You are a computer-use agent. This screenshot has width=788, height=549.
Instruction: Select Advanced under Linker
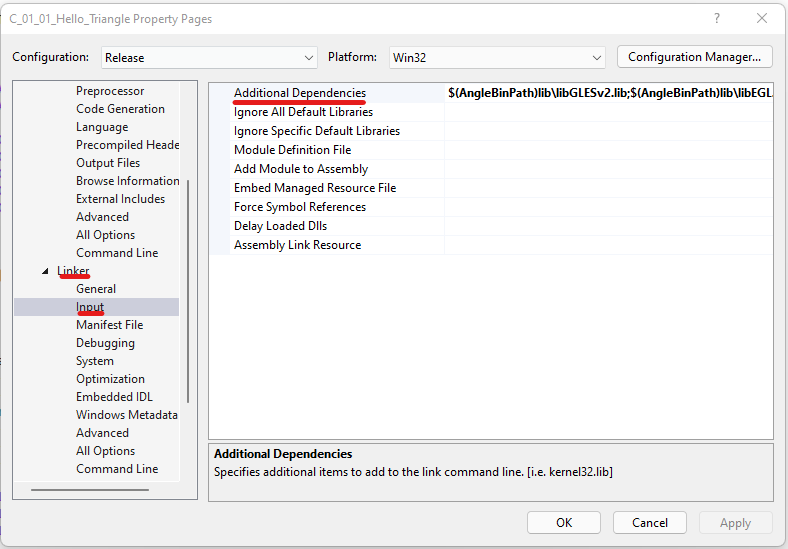pyautogui.click(x=103, y=433)
